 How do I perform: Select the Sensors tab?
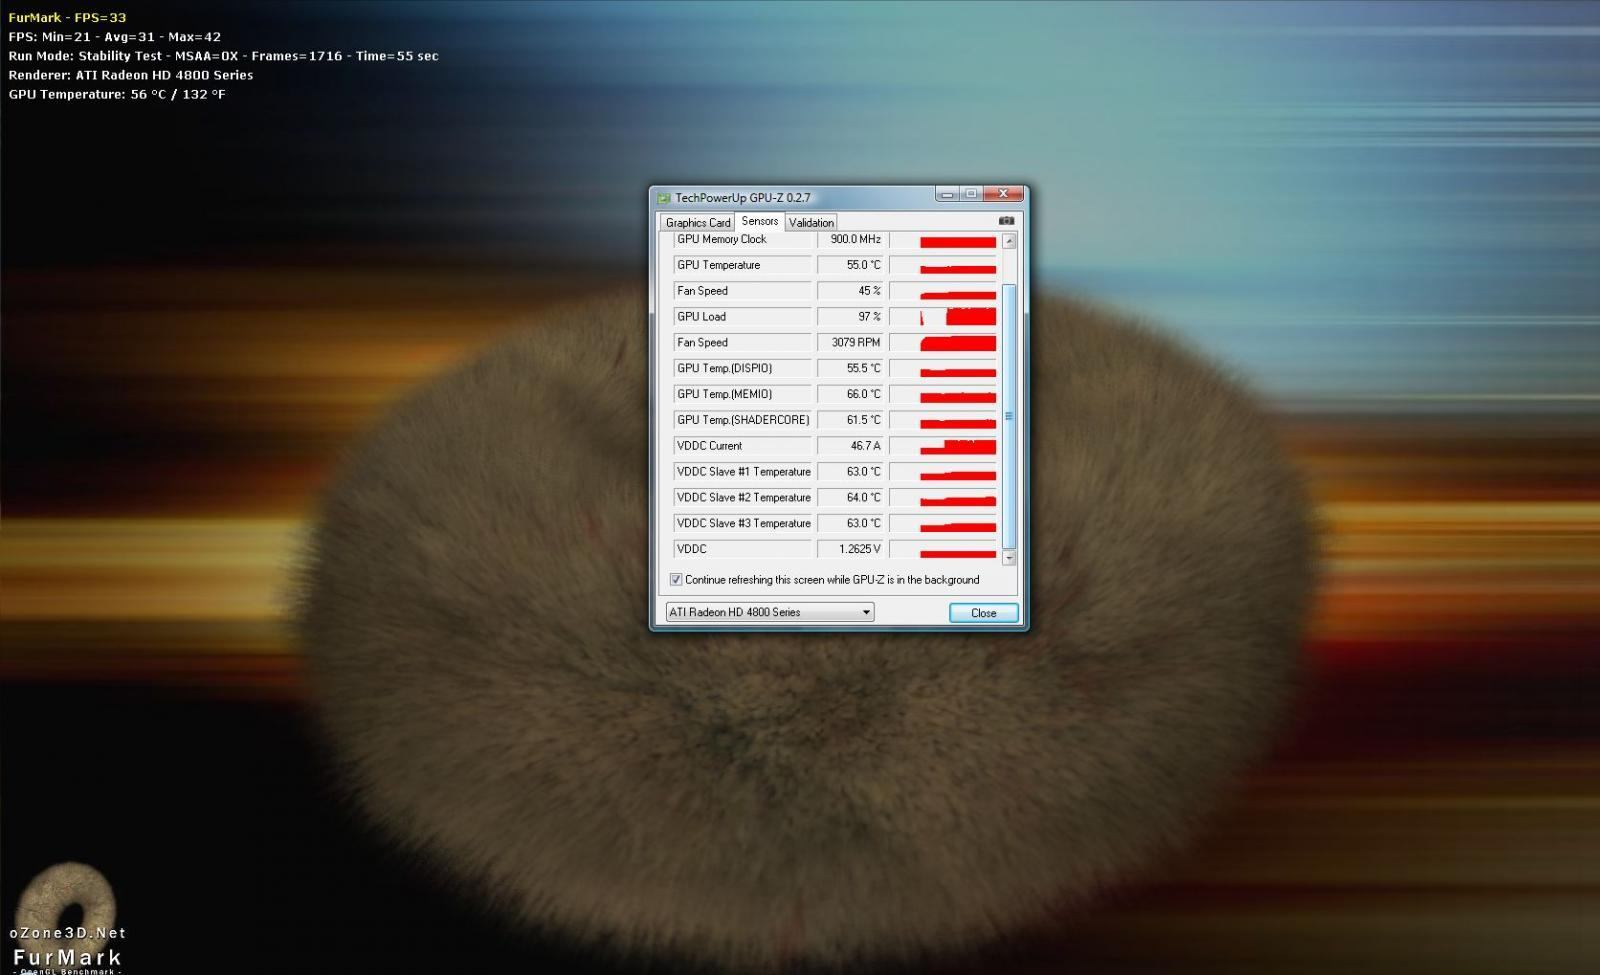[x=760, y=221]
